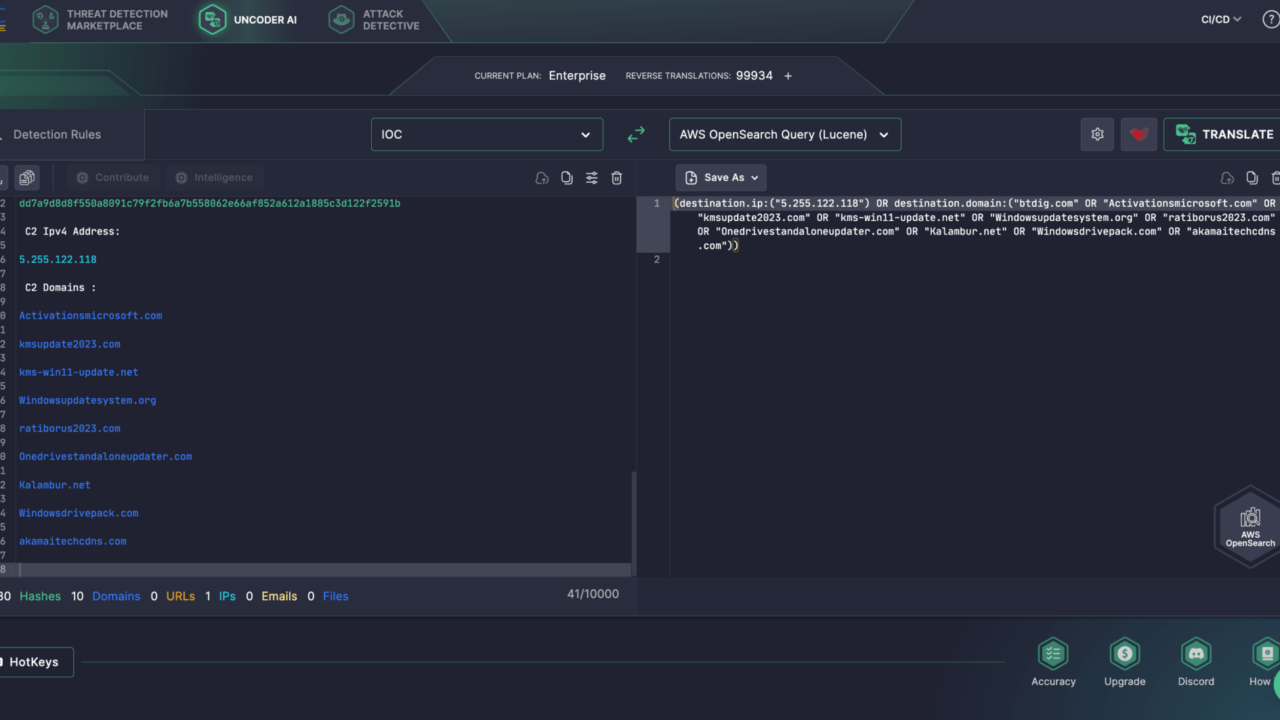
Task: Click the swap translation direction arrows
Action: 636,134
